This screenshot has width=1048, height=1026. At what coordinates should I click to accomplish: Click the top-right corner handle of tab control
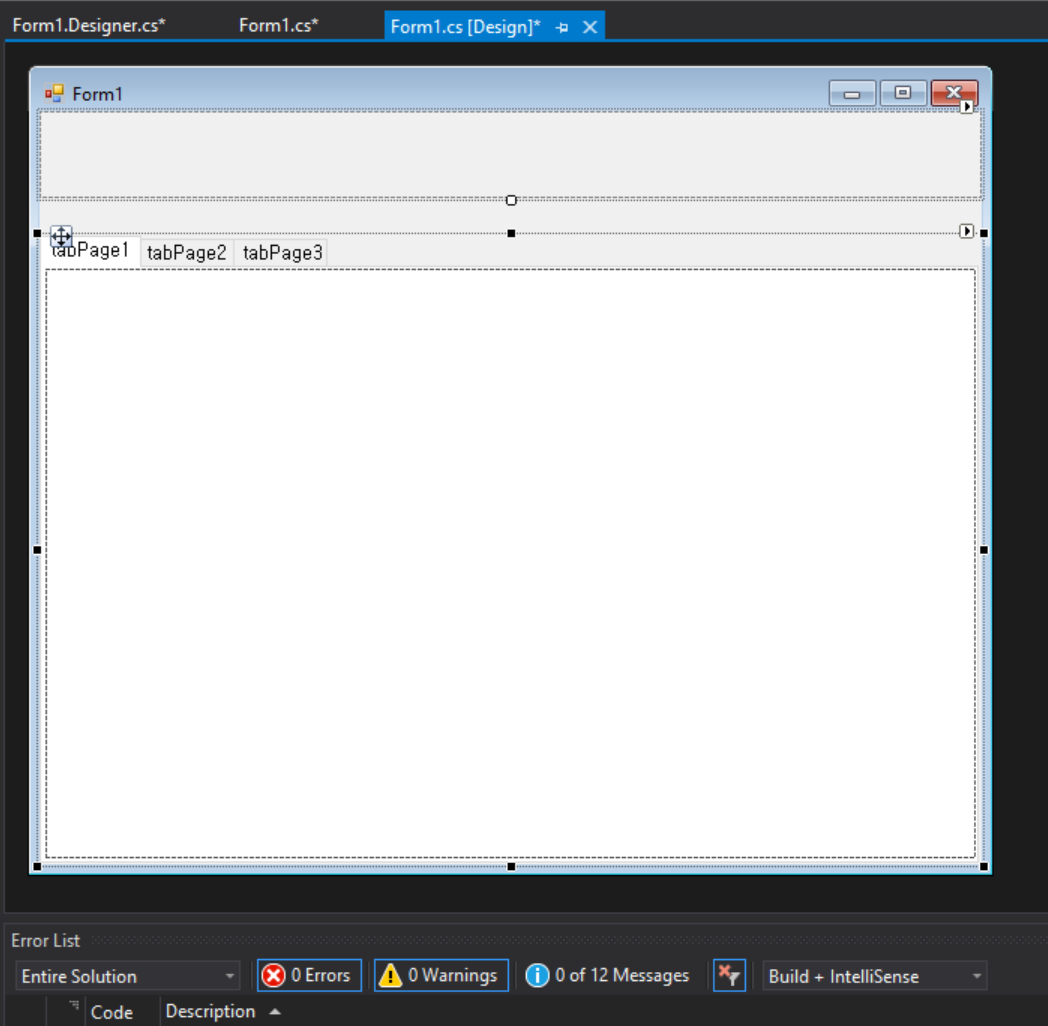[984, 233]
